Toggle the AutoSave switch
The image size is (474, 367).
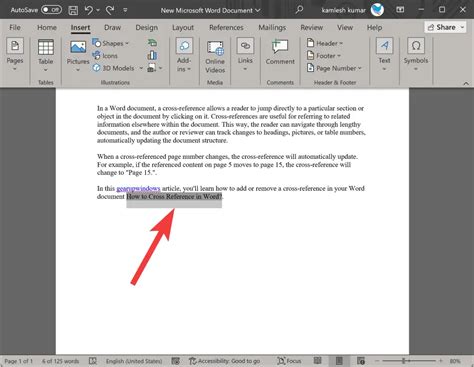51,10
